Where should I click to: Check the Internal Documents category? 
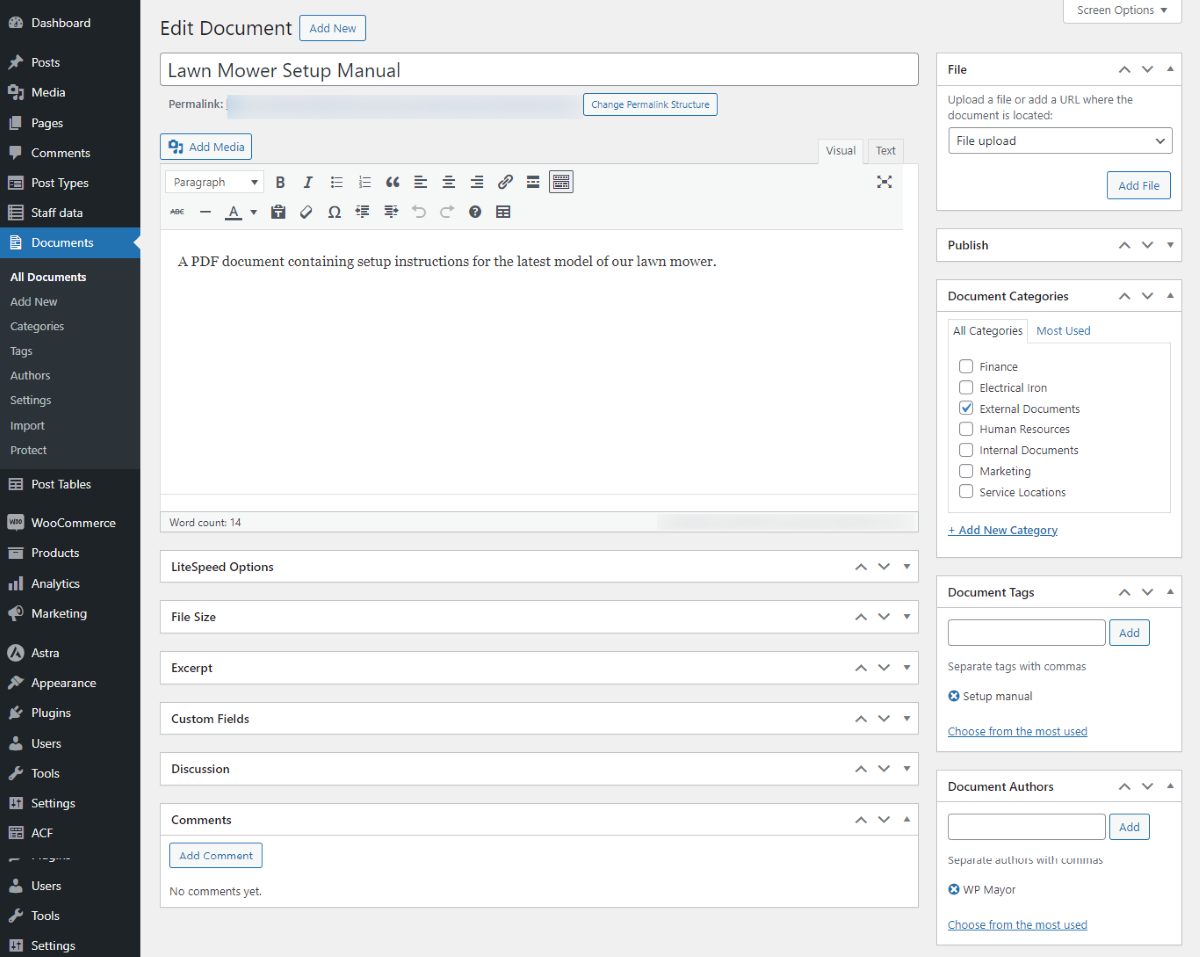[x=966, y=450]
